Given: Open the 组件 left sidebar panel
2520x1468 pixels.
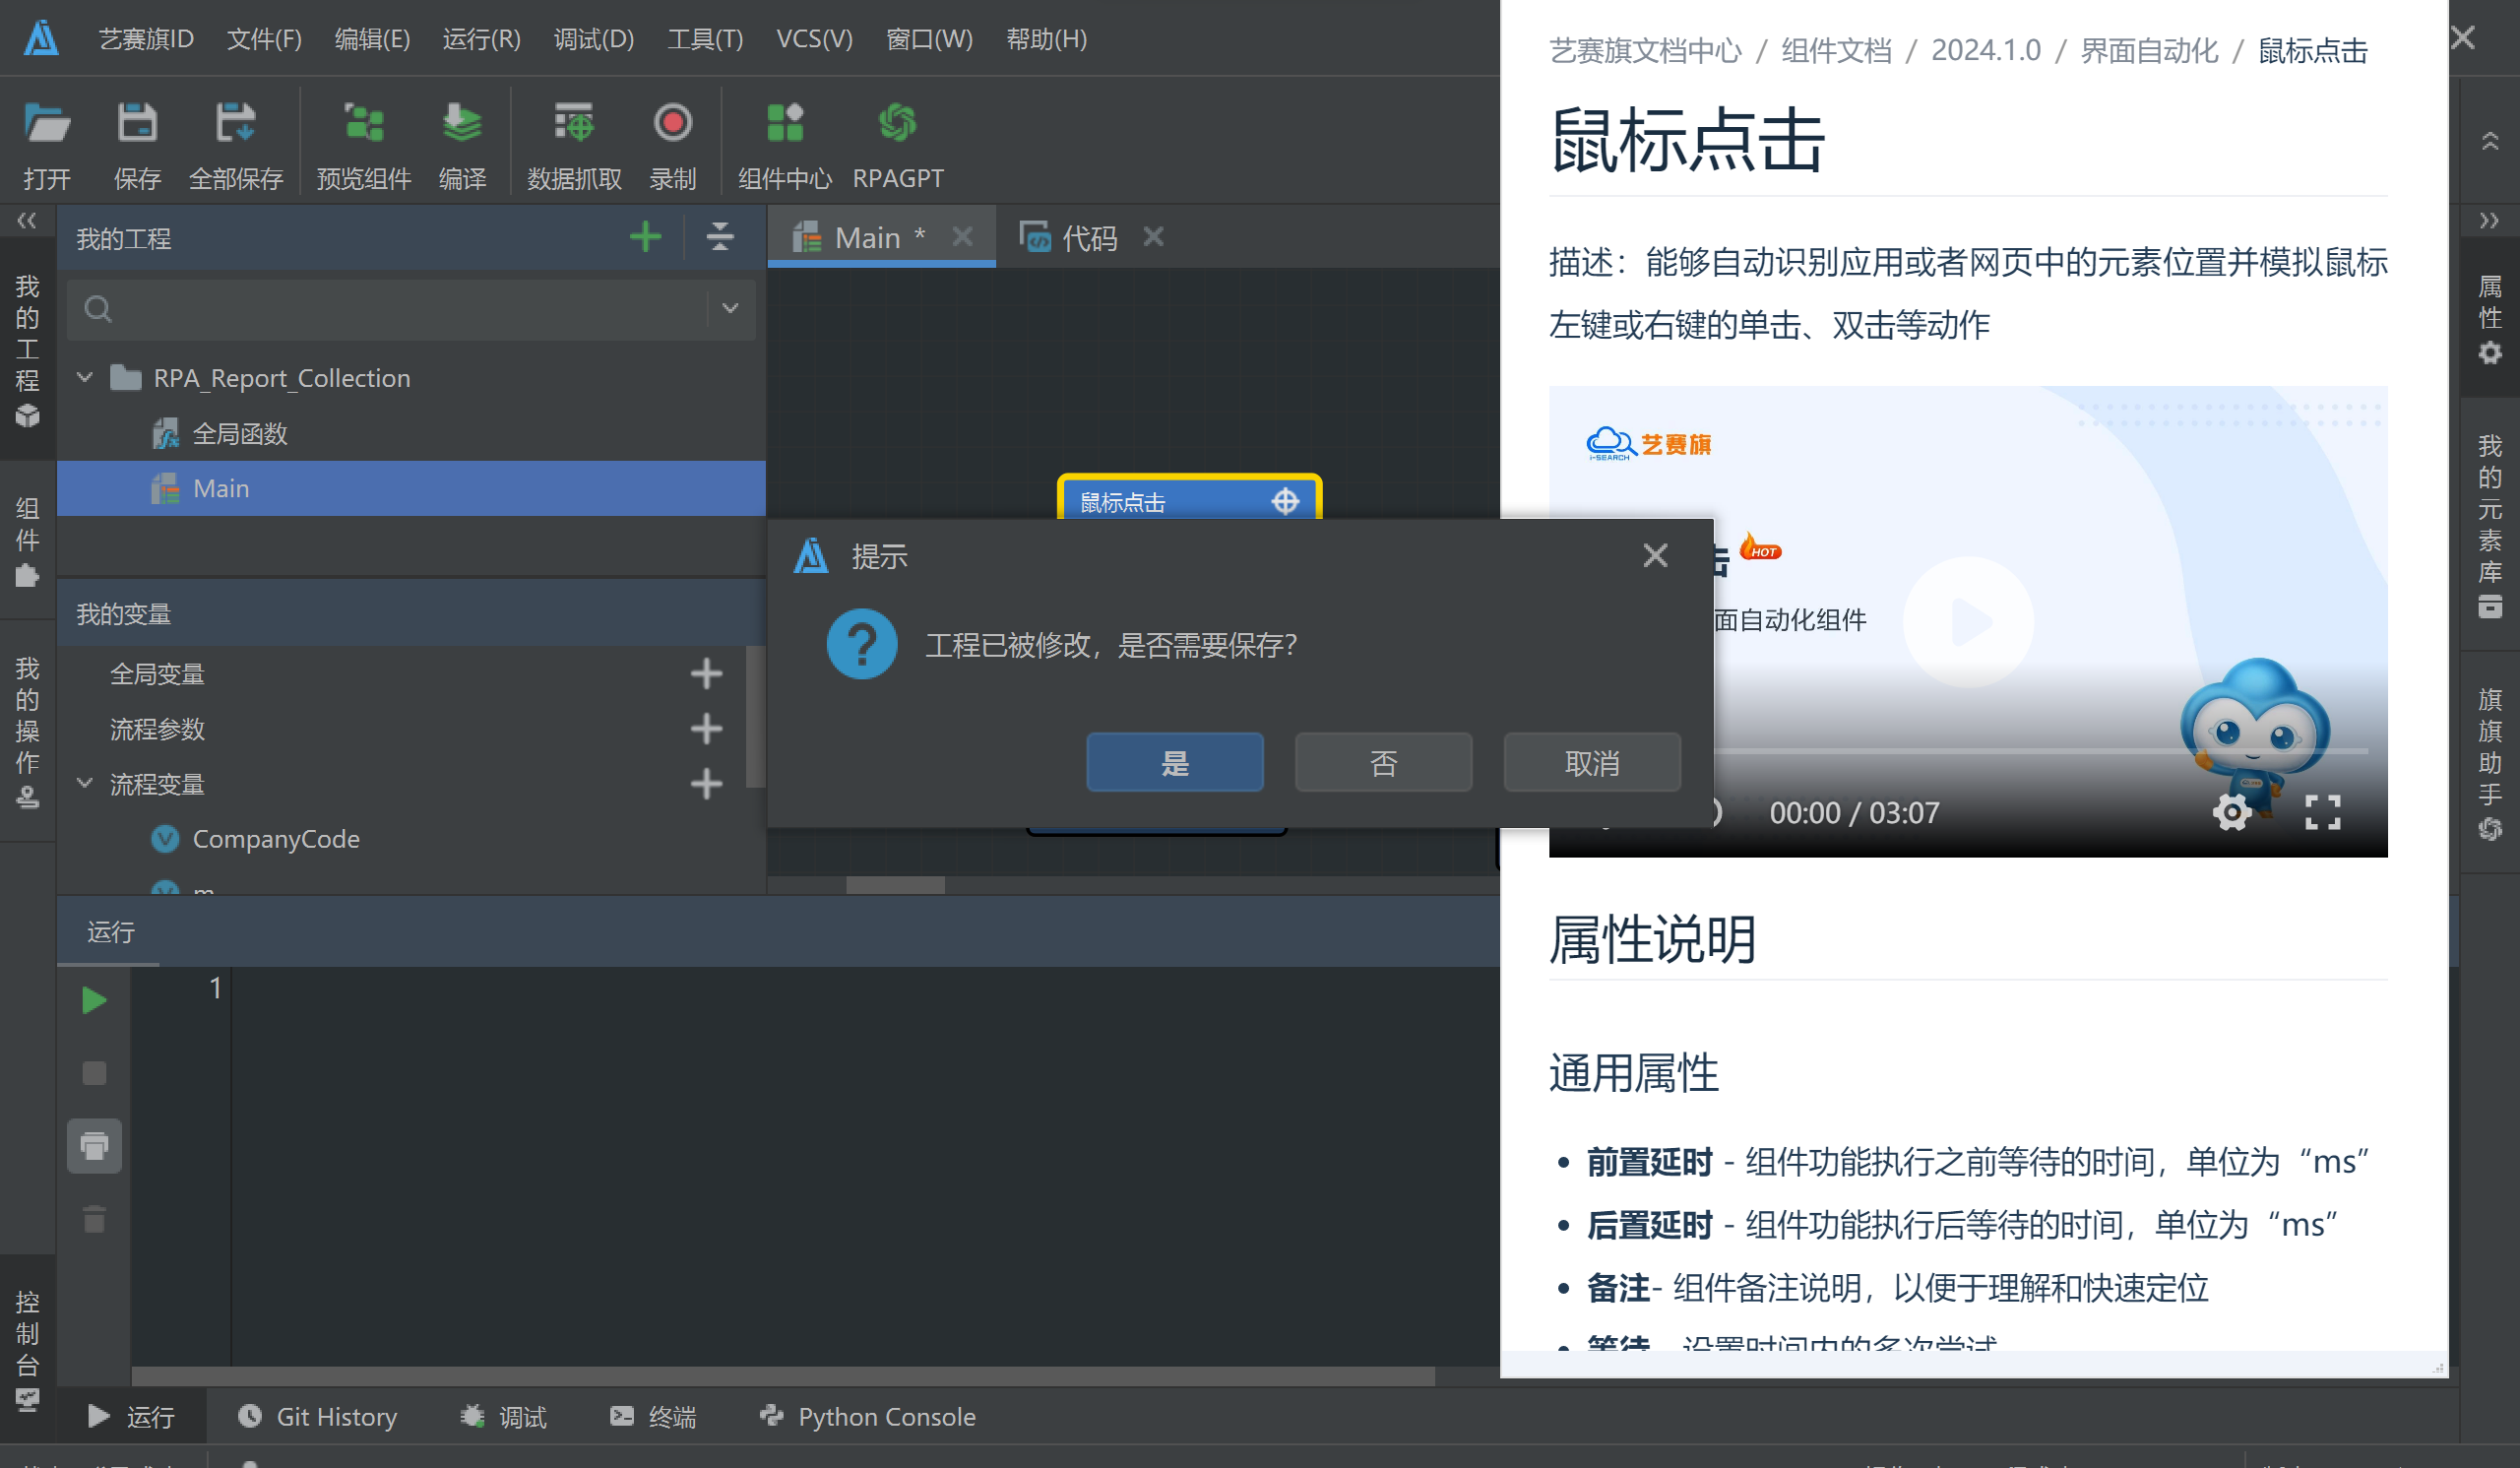Looking at the screenshot, I should click(27, 541).
